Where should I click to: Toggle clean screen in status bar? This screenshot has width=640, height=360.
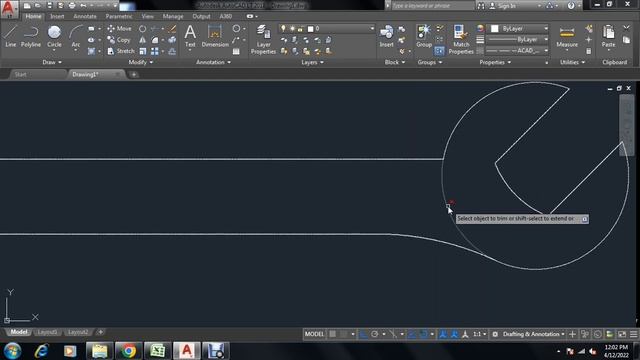pos(622,334)
